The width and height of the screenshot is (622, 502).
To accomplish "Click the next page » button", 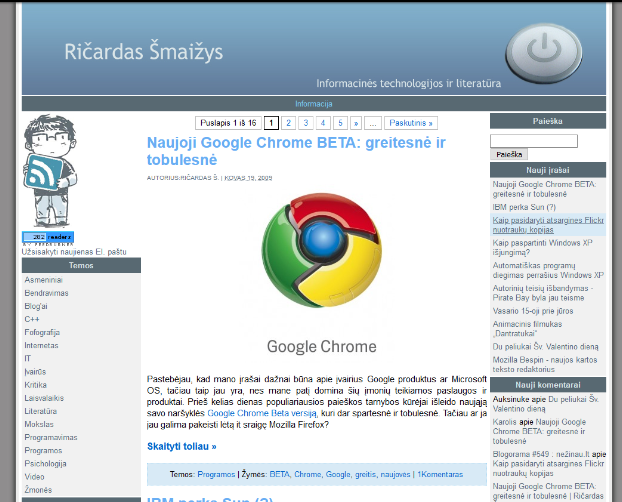I will coord(356,123).
